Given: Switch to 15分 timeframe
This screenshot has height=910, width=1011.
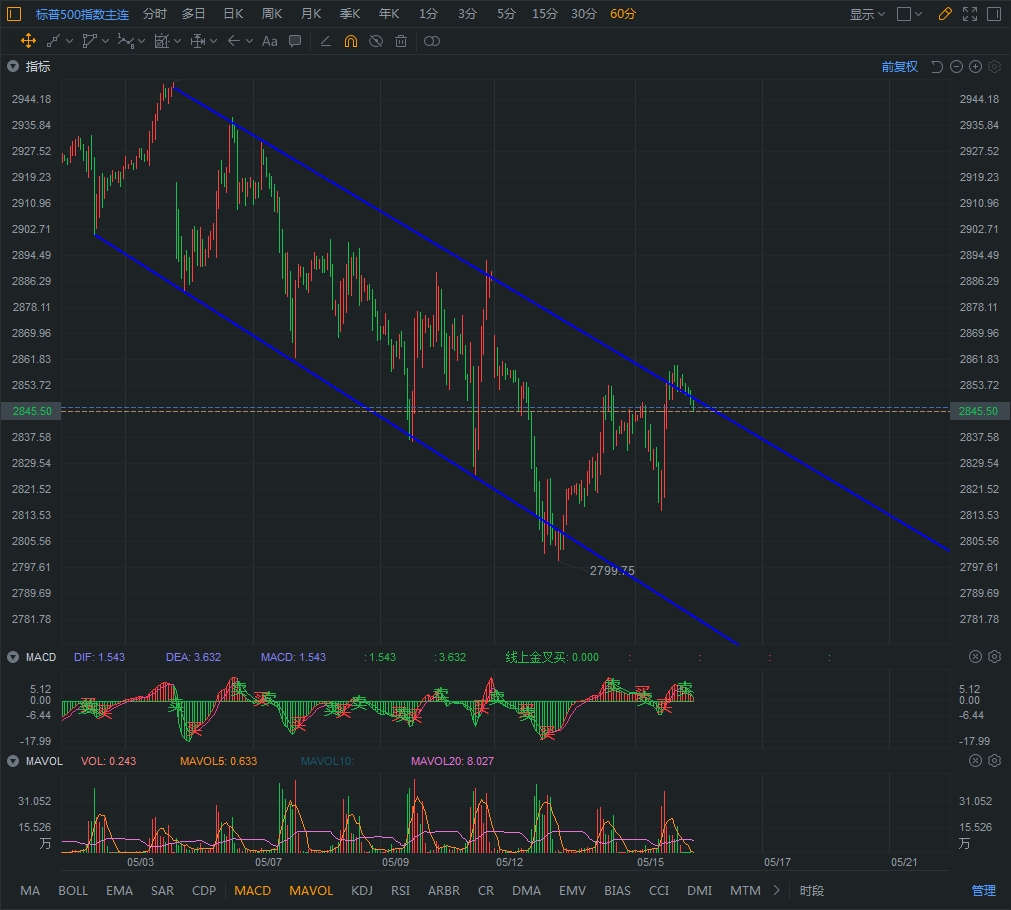Looking at the screenshot, I should pos(544,14).
